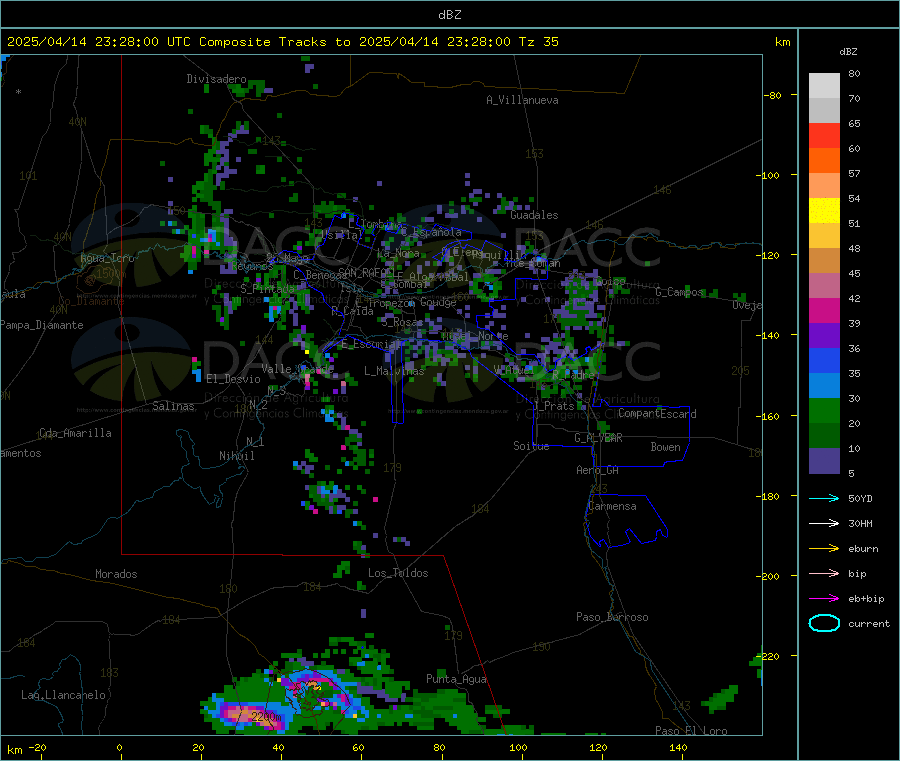
Task: Click the 'Lag.Llancanelo' map label
Action: tap(63, 695)
